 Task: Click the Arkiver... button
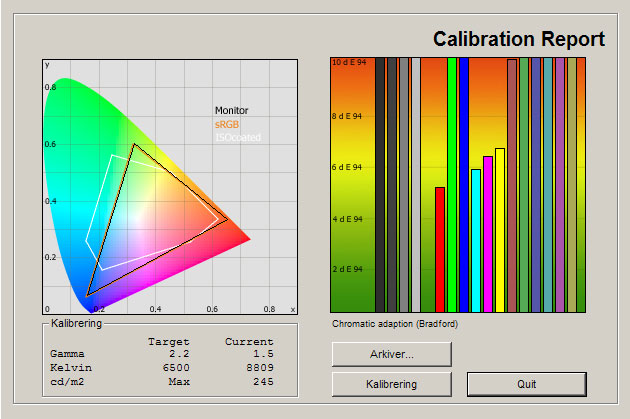pyautogui.click(x=391, y=354)
